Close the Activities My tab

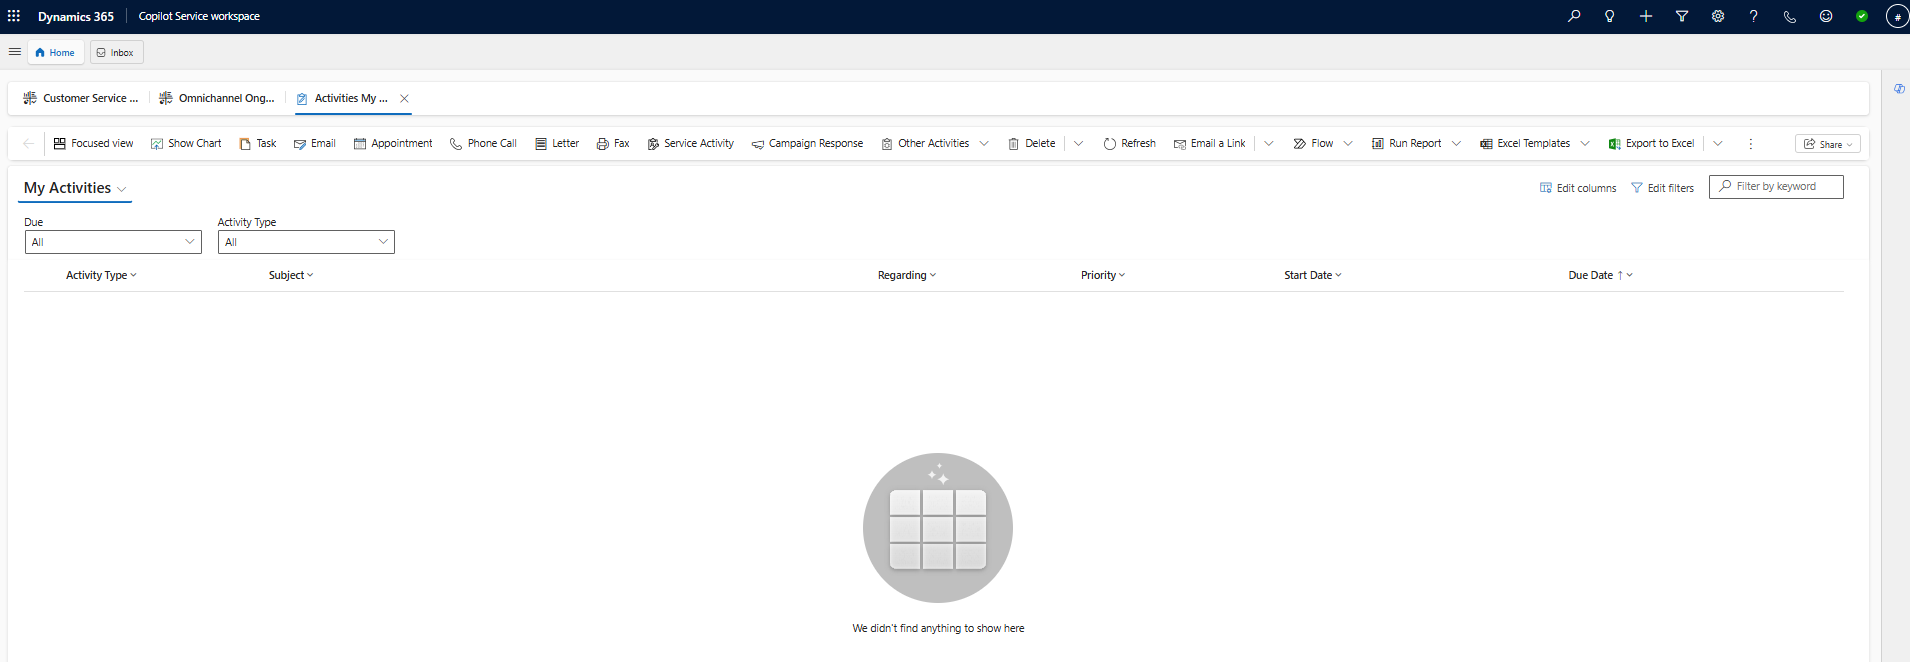coord(404,98)
